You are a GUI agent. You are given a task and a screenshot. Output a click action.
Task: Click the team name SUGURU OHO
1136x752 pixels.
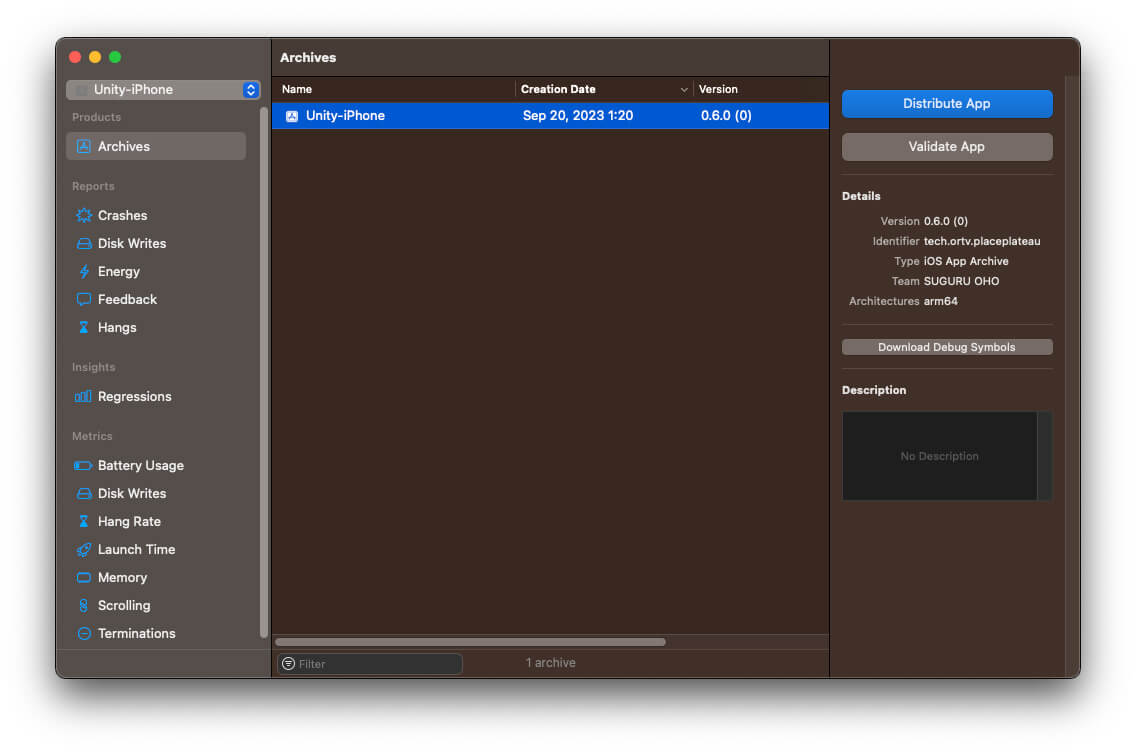tap(961, 281)
